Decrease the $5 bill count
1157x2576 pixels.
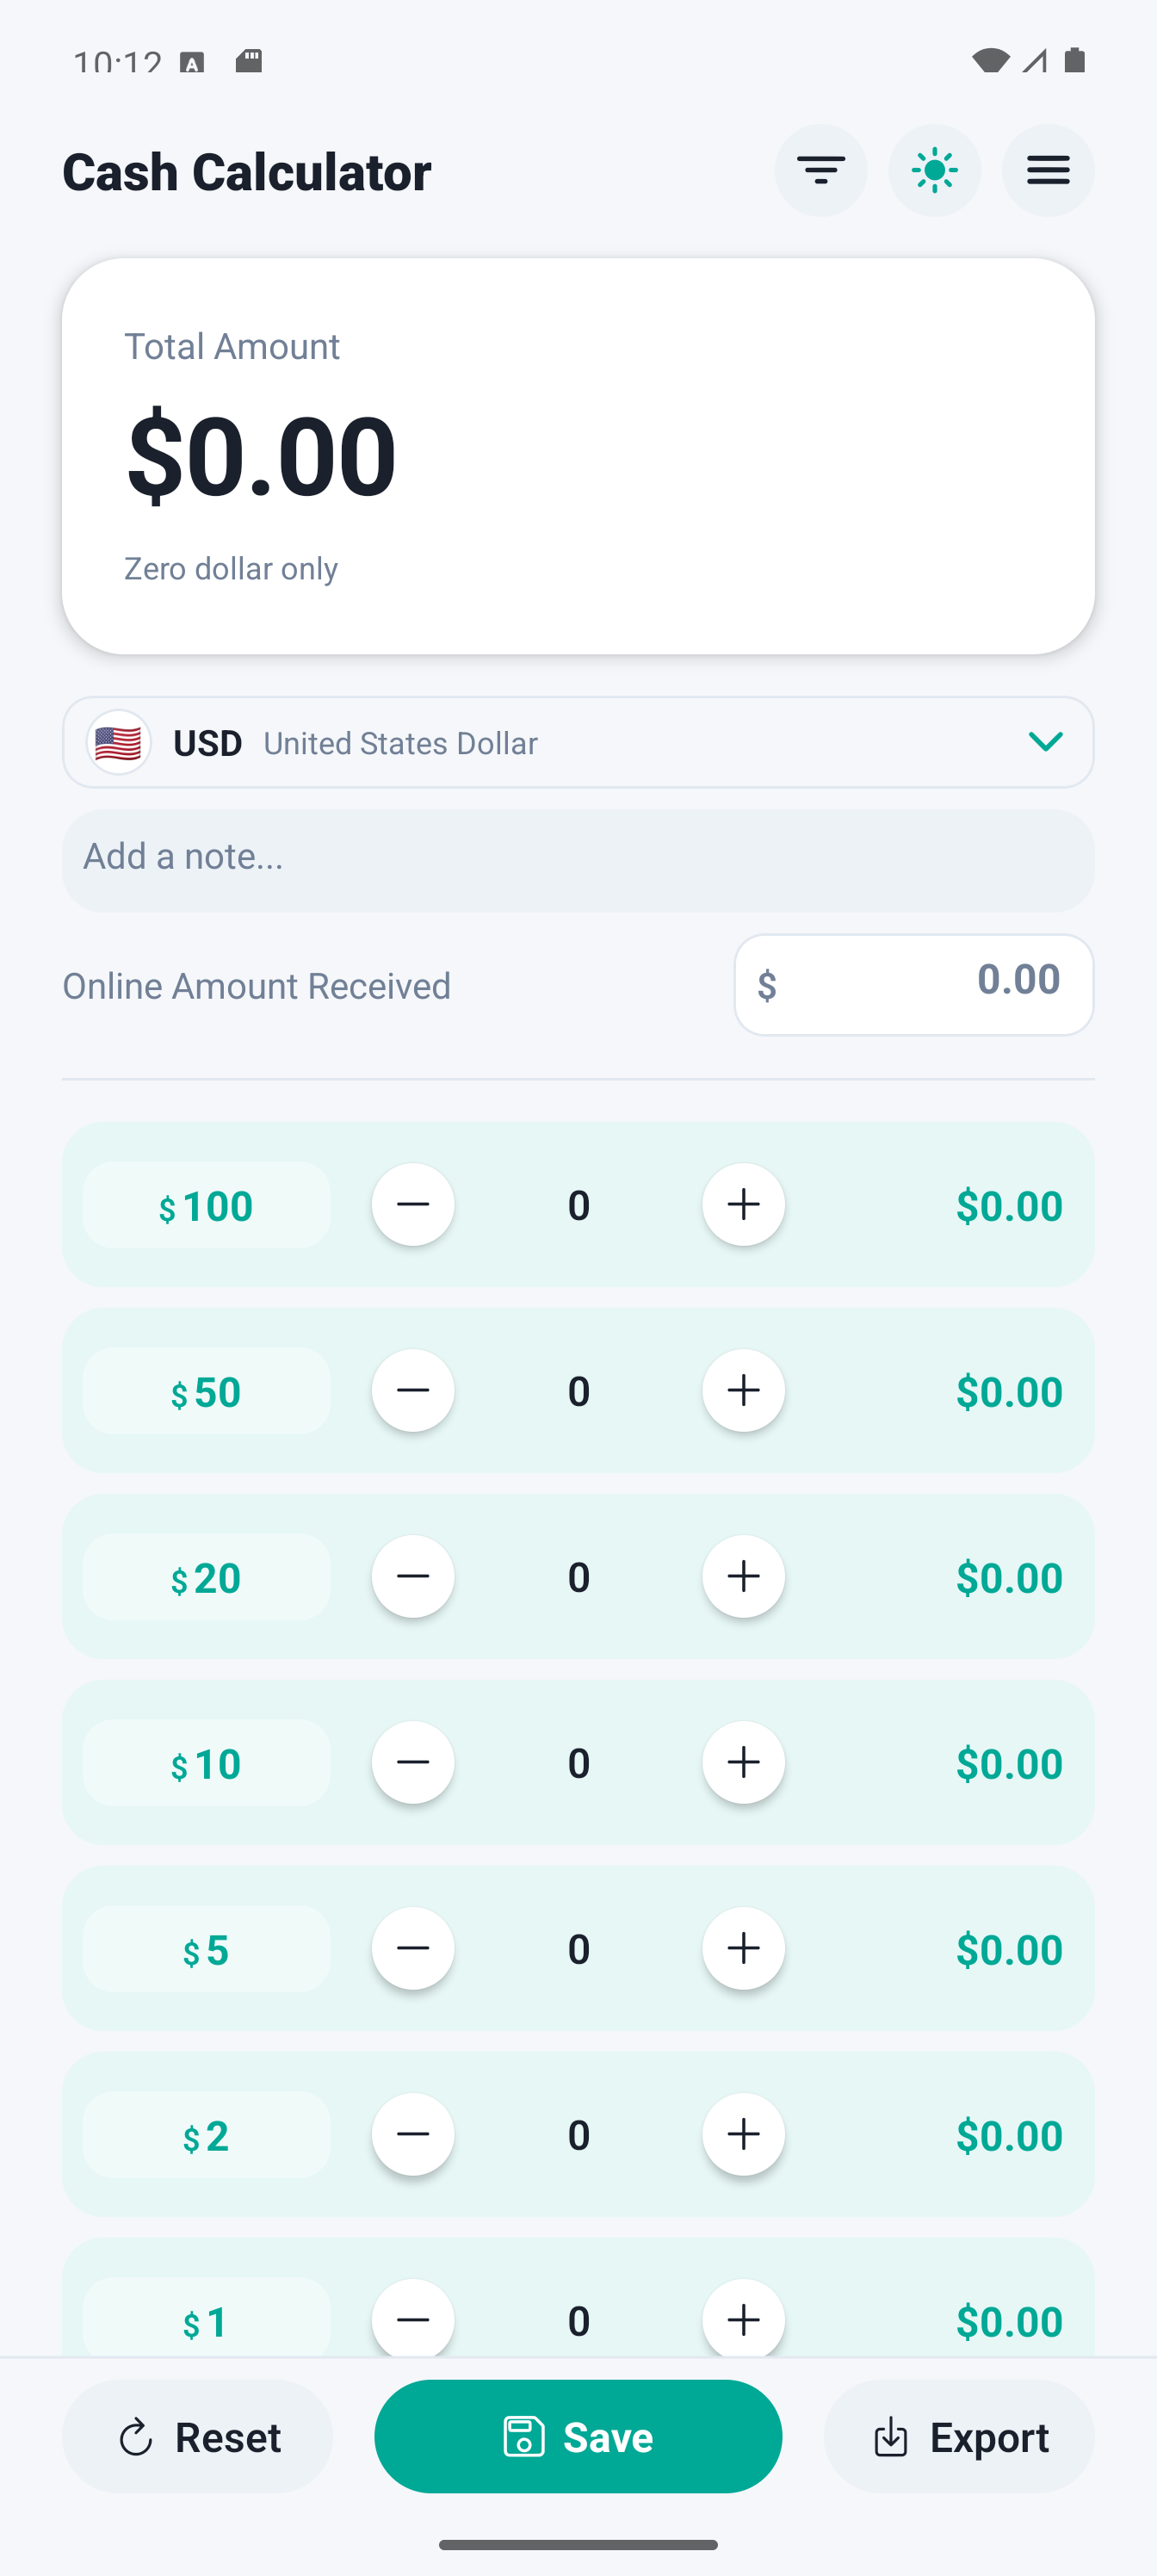(413, 1948)
